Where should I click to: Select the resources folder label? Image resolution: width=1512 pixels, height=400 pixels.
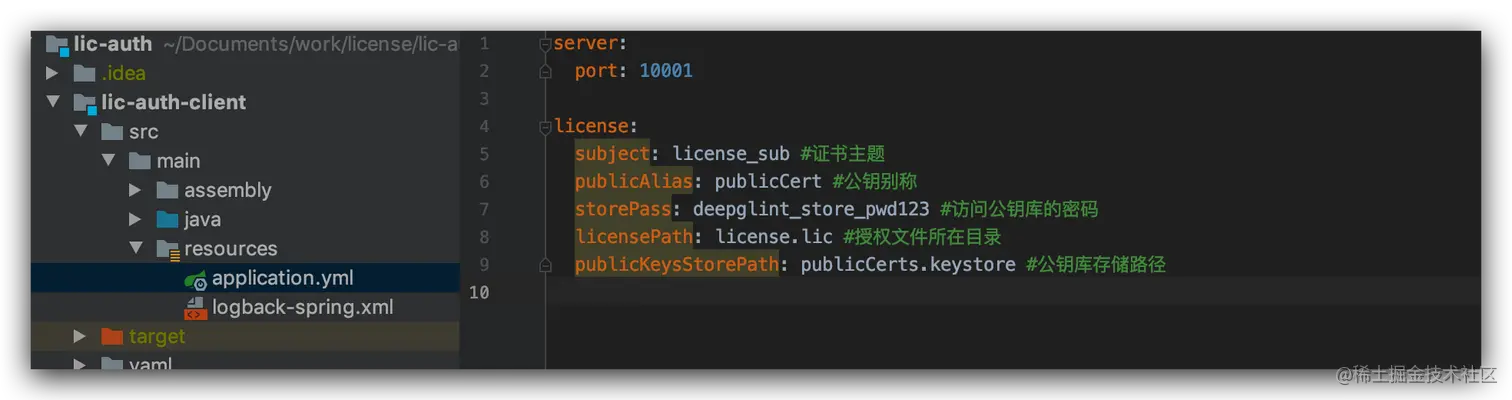[230, 249]
